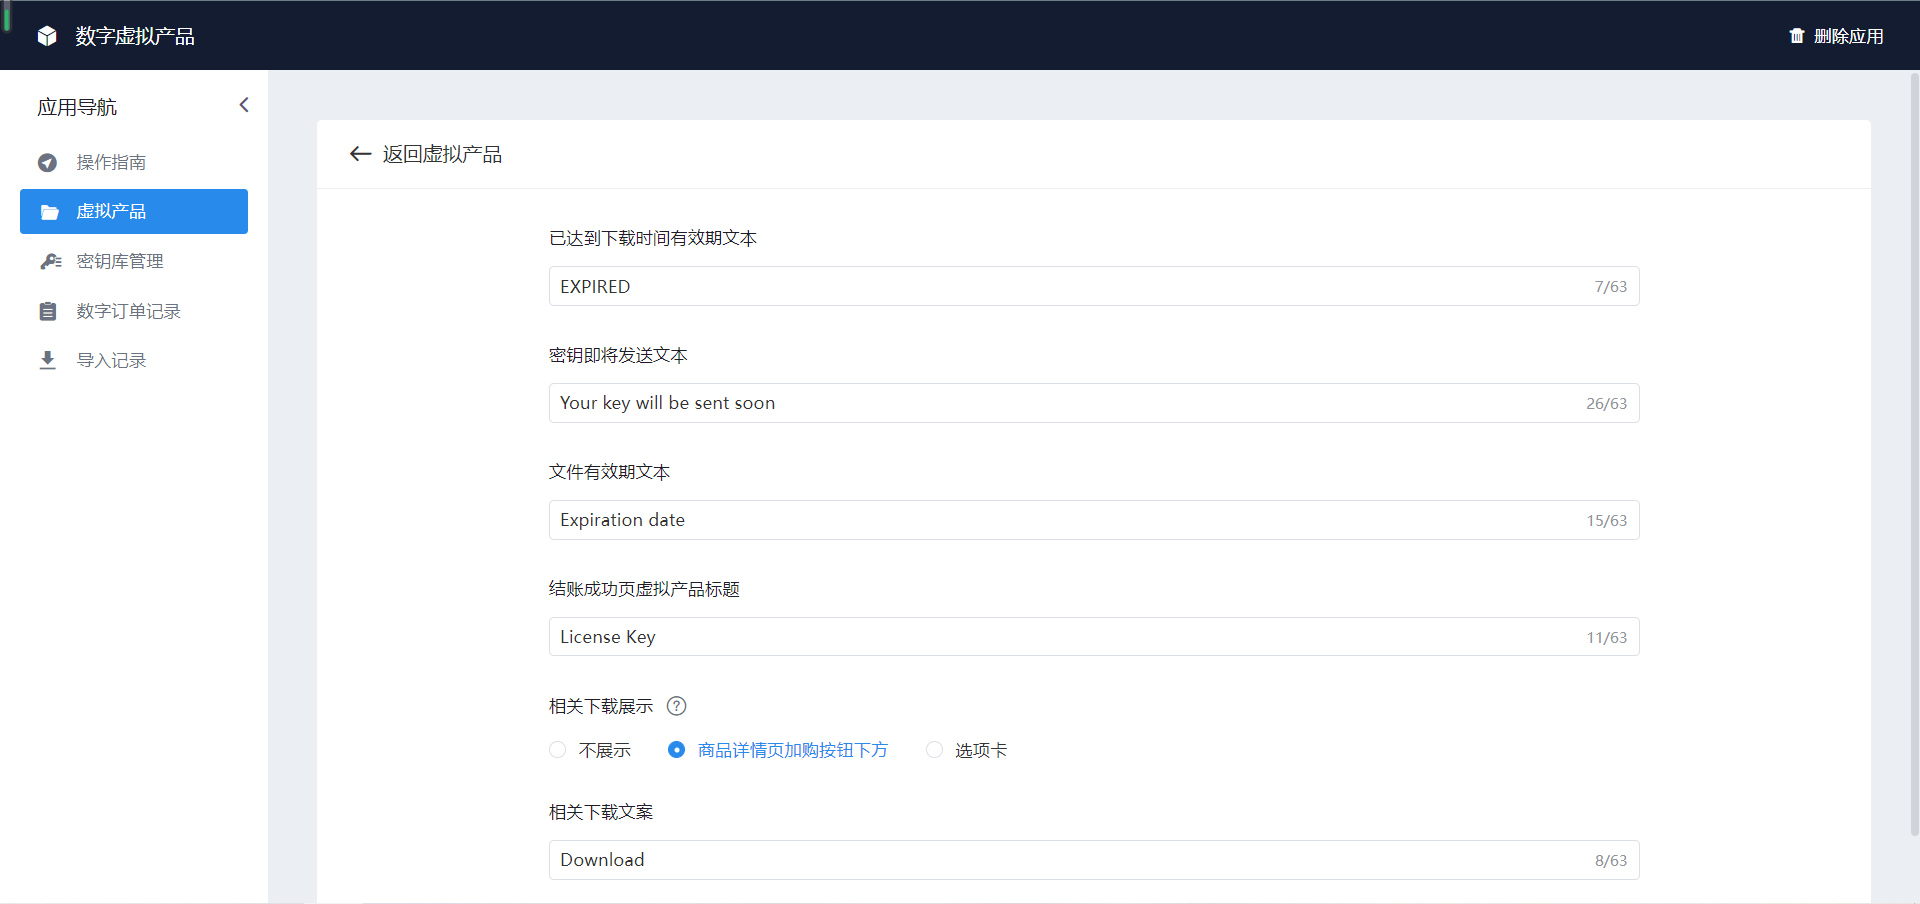Image resolution: width=1920 pixels, height=904 pixels.
Task: Click the 相关下载展示 label
Action: pos(601,706)
